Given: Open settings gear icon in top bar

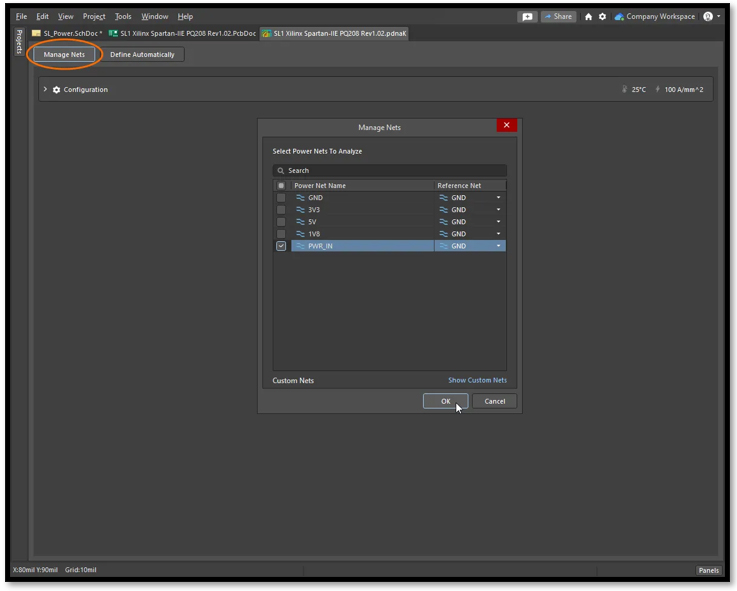Looking at the screenshot, I should click(602, 16).
